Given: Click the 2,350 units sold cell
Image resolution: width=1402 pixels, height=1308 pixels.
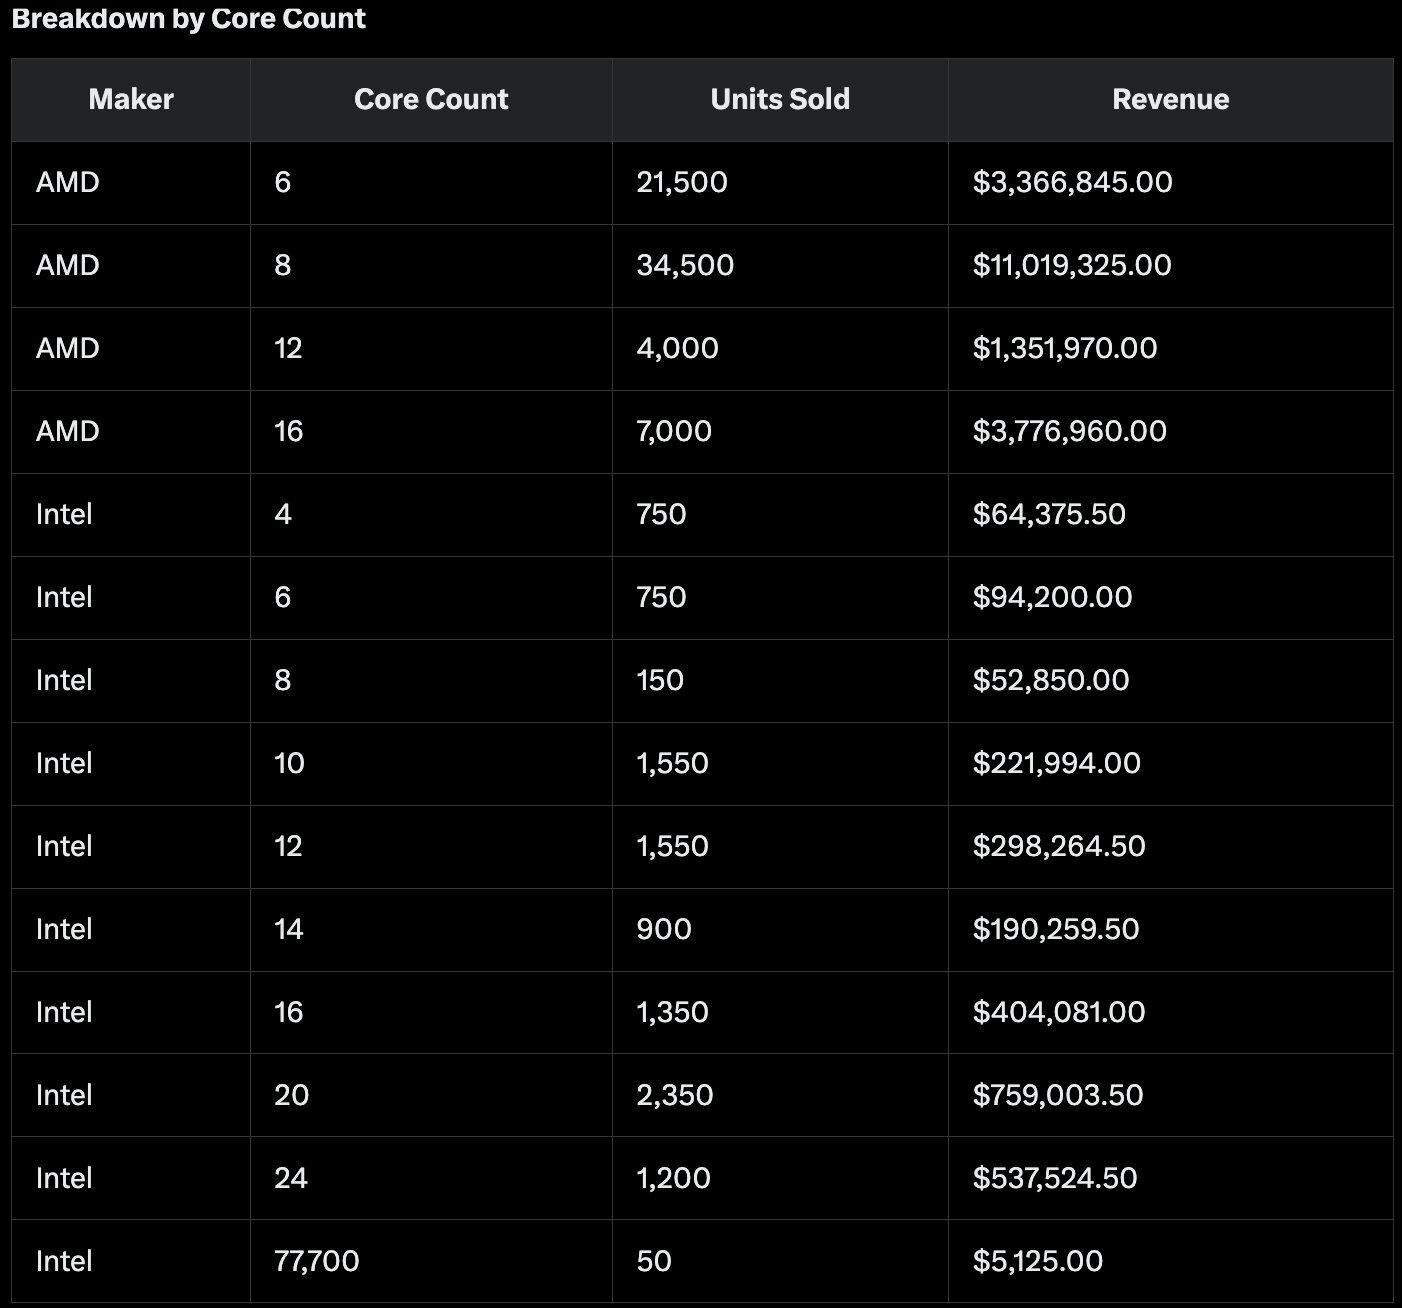Looking at the screenshot, I should click(x=675, y=1095).
